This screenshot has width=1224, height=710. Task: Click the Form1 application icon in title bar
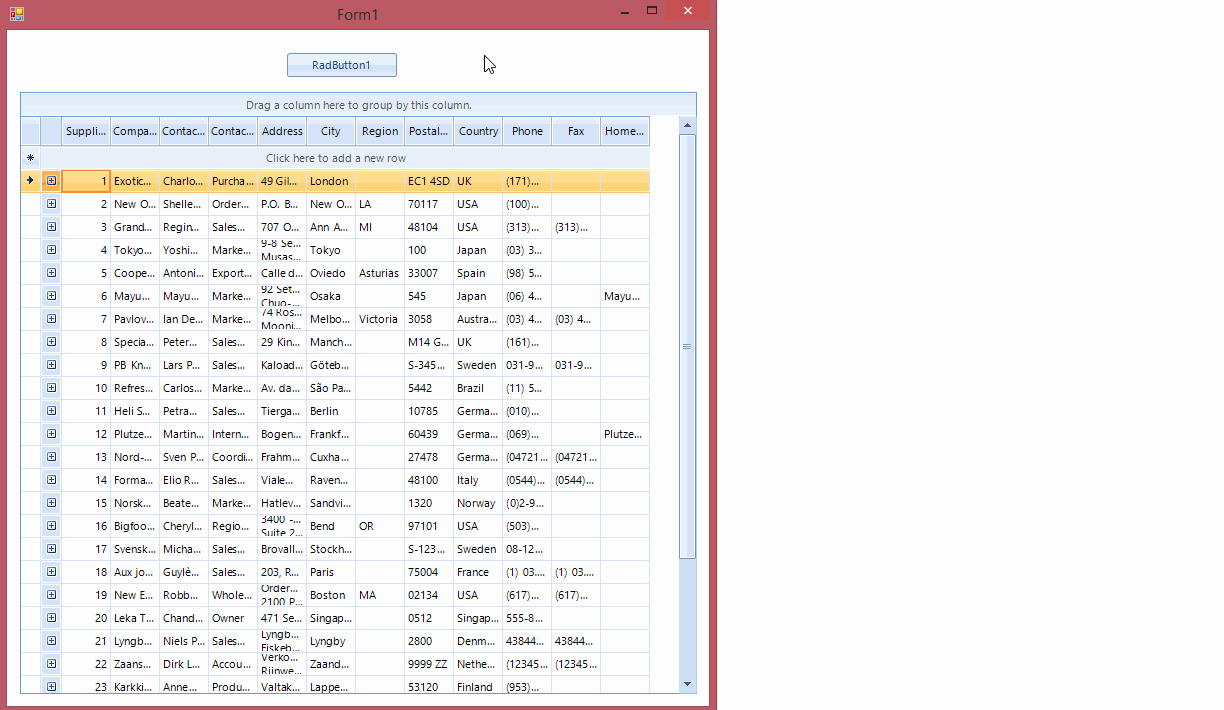click(16, 14)
